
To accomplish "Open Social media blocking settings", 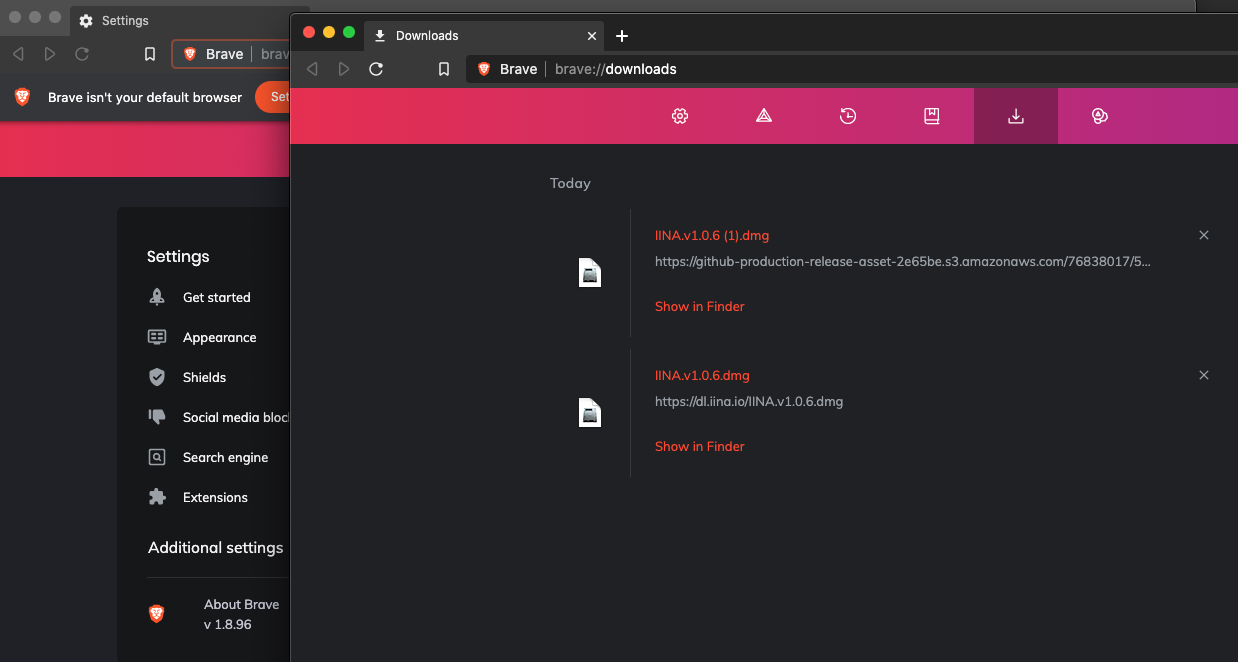I will pyautogui.click(x=235, y=417).
